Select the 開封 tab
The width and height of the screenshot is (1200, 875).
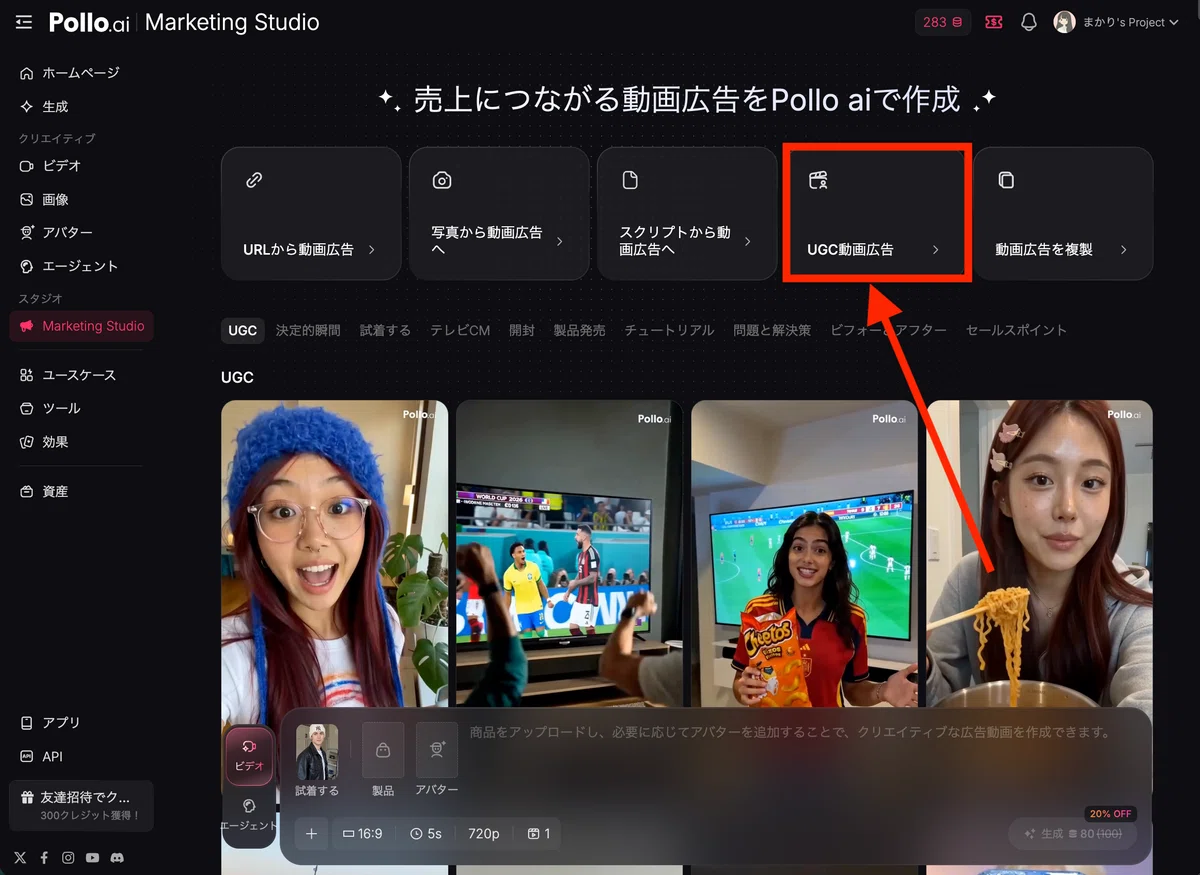(x=522, y=330)
